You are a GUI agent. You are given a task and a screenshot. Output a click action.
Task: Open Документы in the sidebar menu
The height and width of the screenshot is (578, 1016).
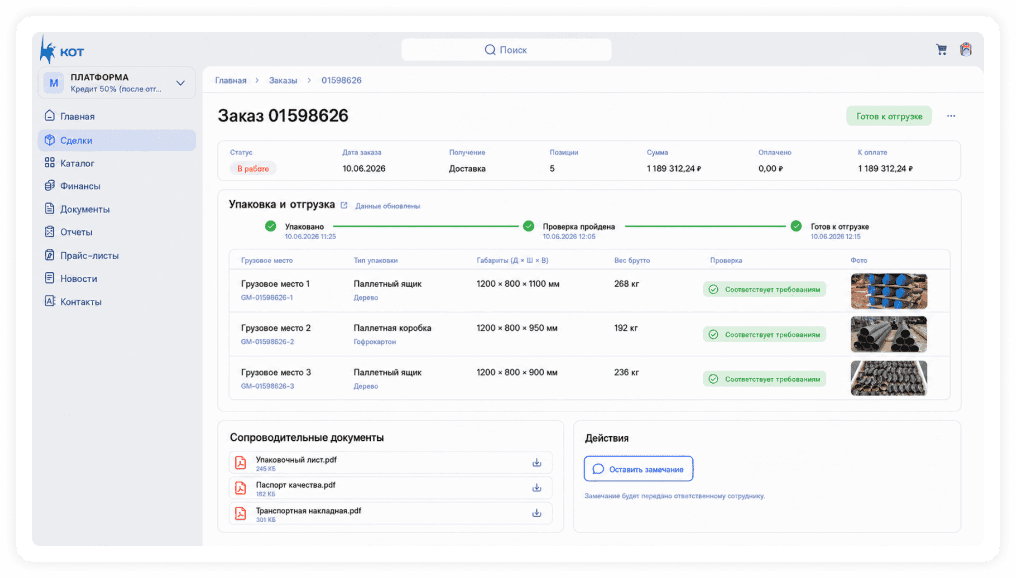[x=117, y=209]
